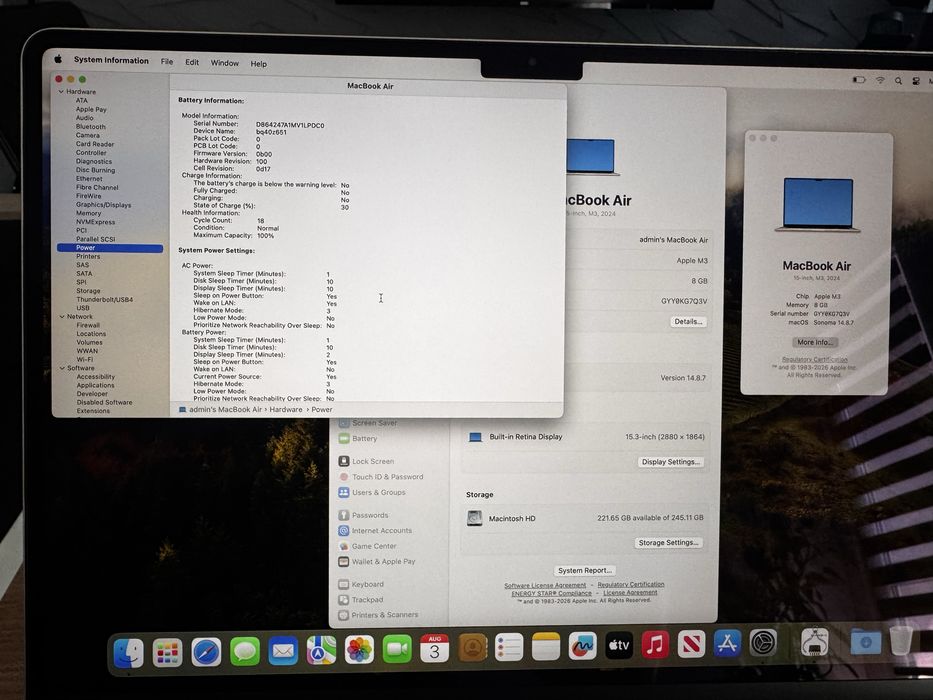
Task: Open the System Information app menu
Action: [x=111, y=60]
